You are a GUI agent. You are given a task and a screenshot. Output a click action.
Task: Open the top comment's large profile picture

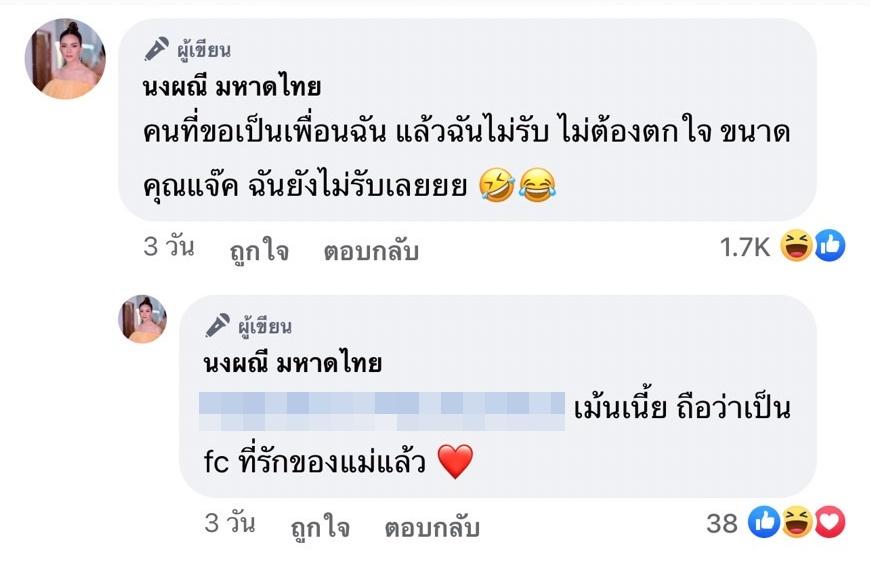click(x=65, y=59)
